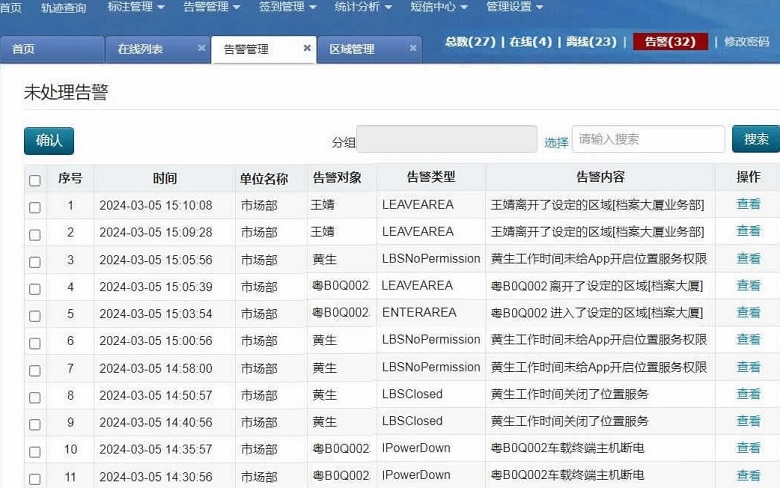Click 离线(23) status link
This screenshot has width=780, height=488.
point(591,42)
